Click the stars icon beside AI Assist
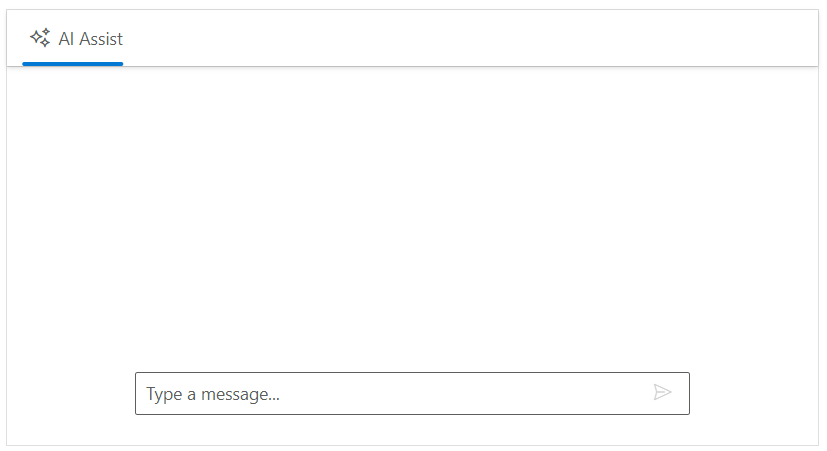 (x=40, y=39)
